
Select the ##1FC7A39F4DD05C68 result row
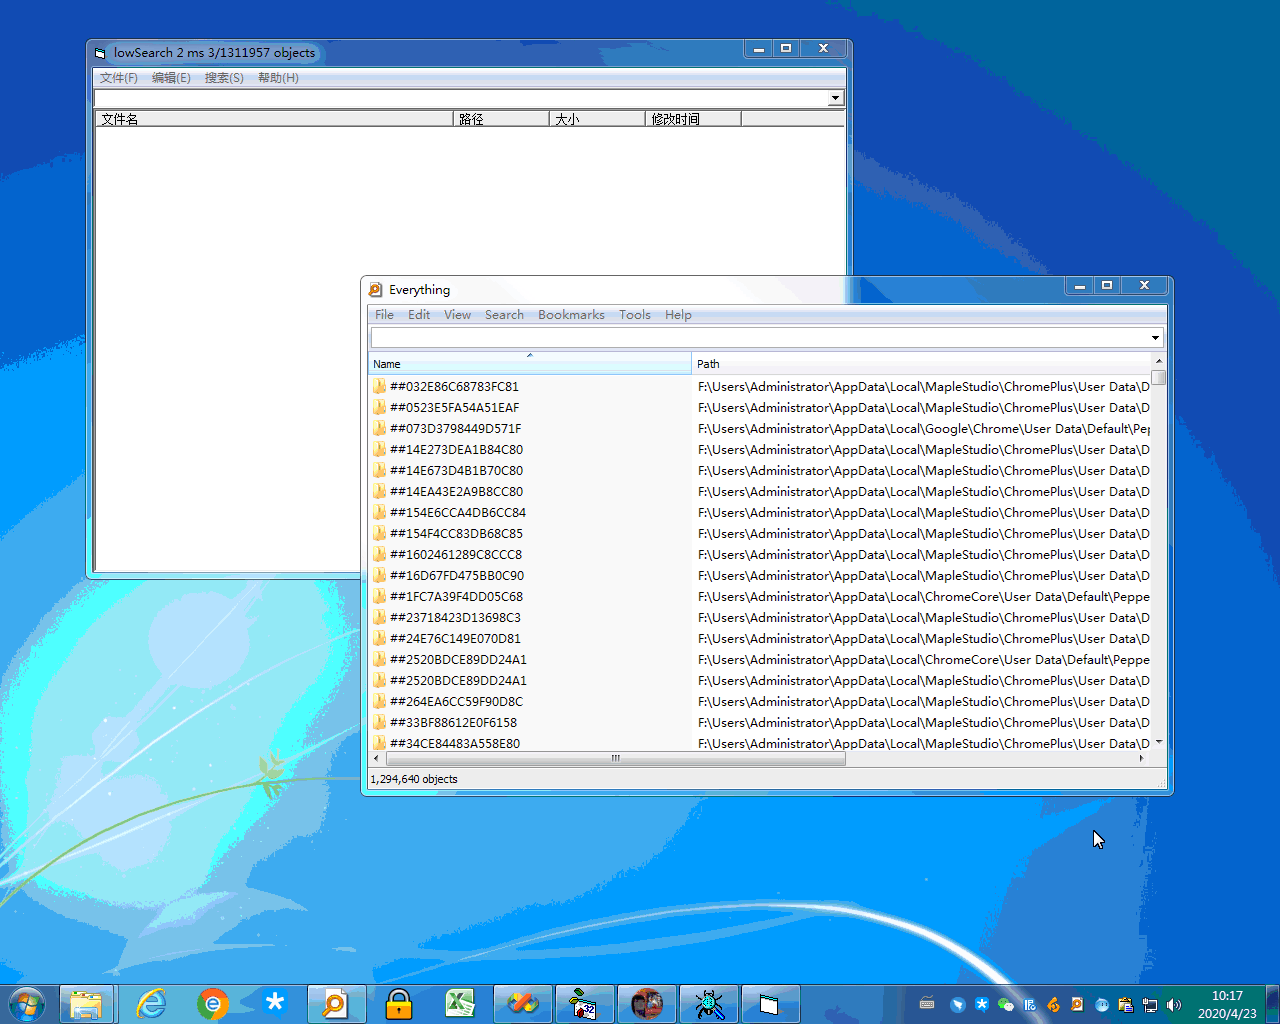click(759, 596)
